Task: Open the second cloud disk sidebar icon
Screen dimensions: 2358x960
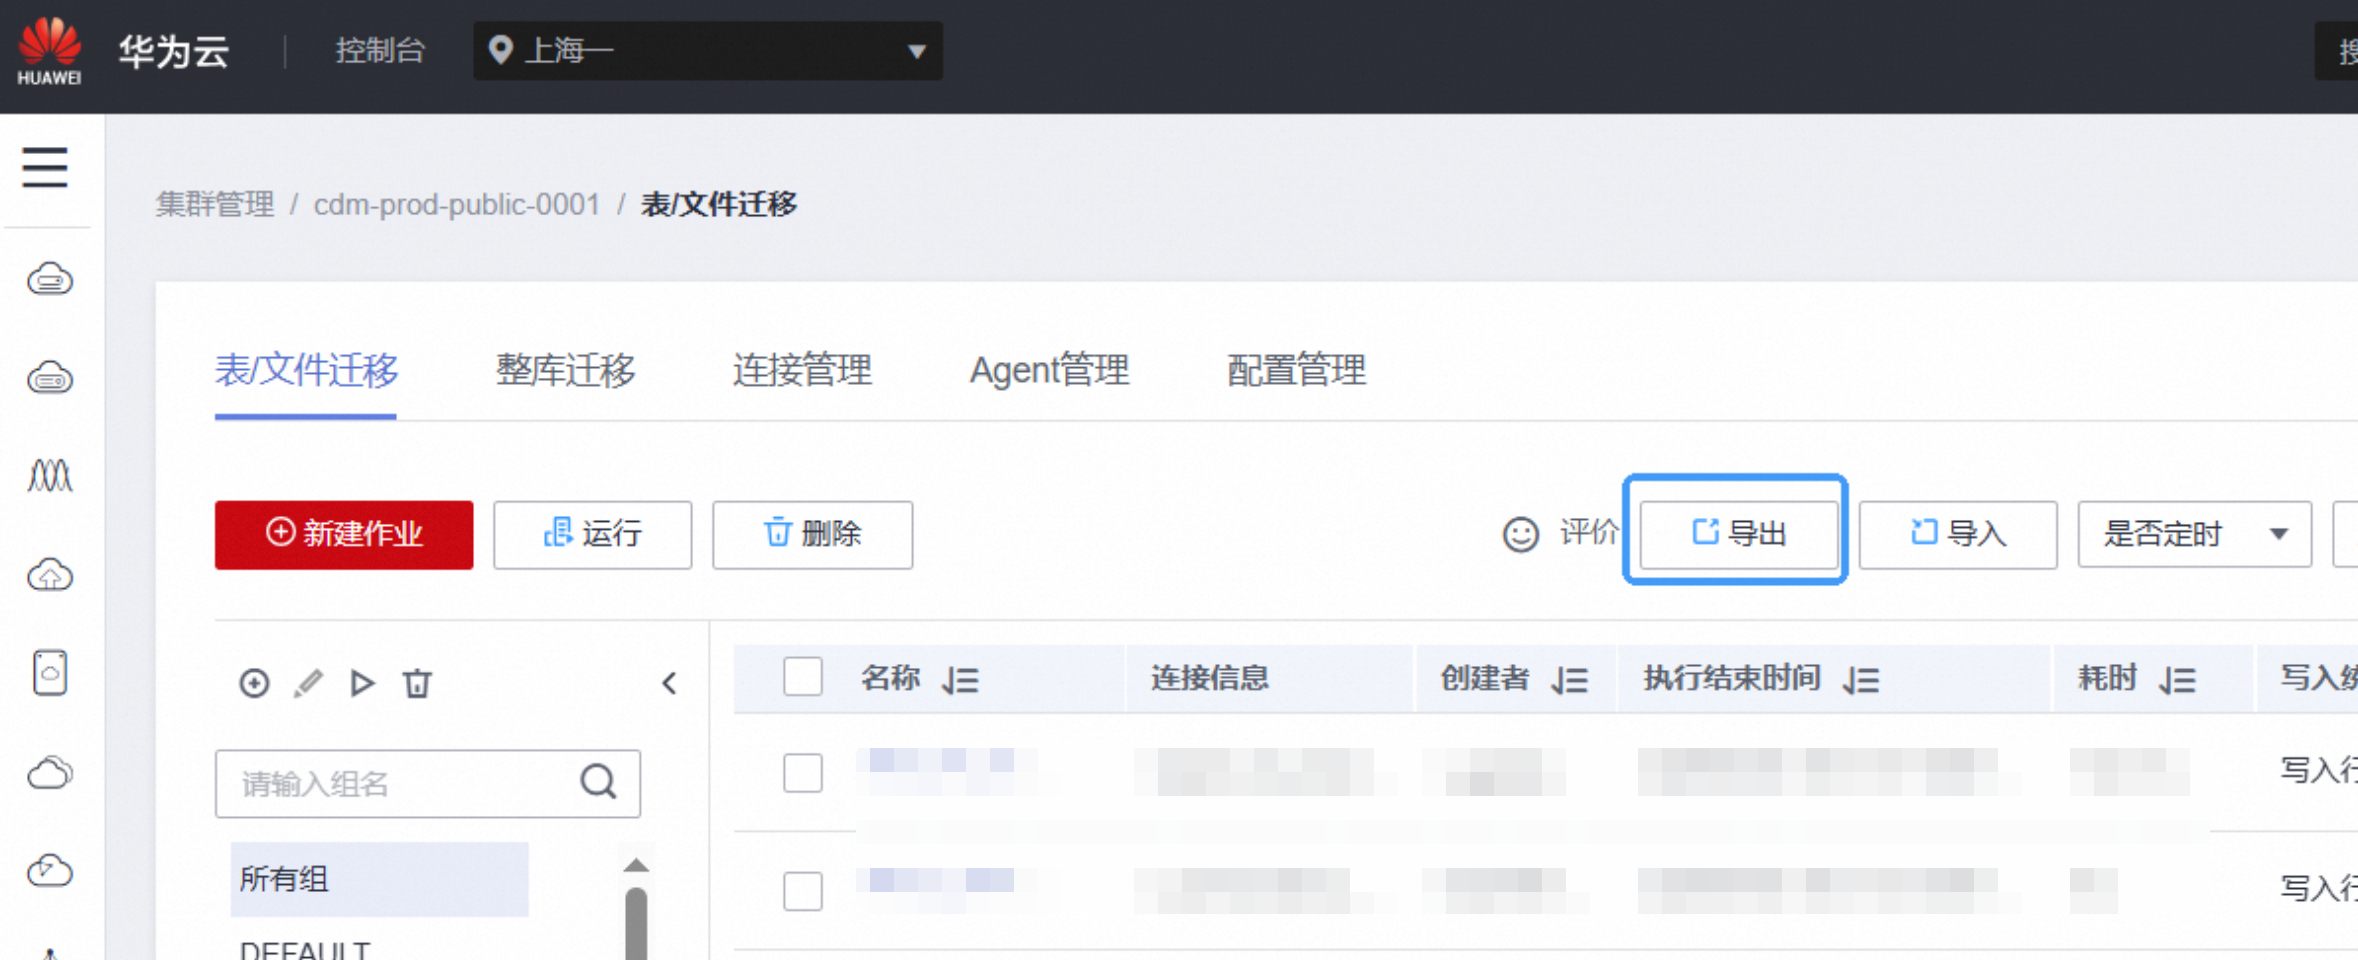Action: coord(50,378)
